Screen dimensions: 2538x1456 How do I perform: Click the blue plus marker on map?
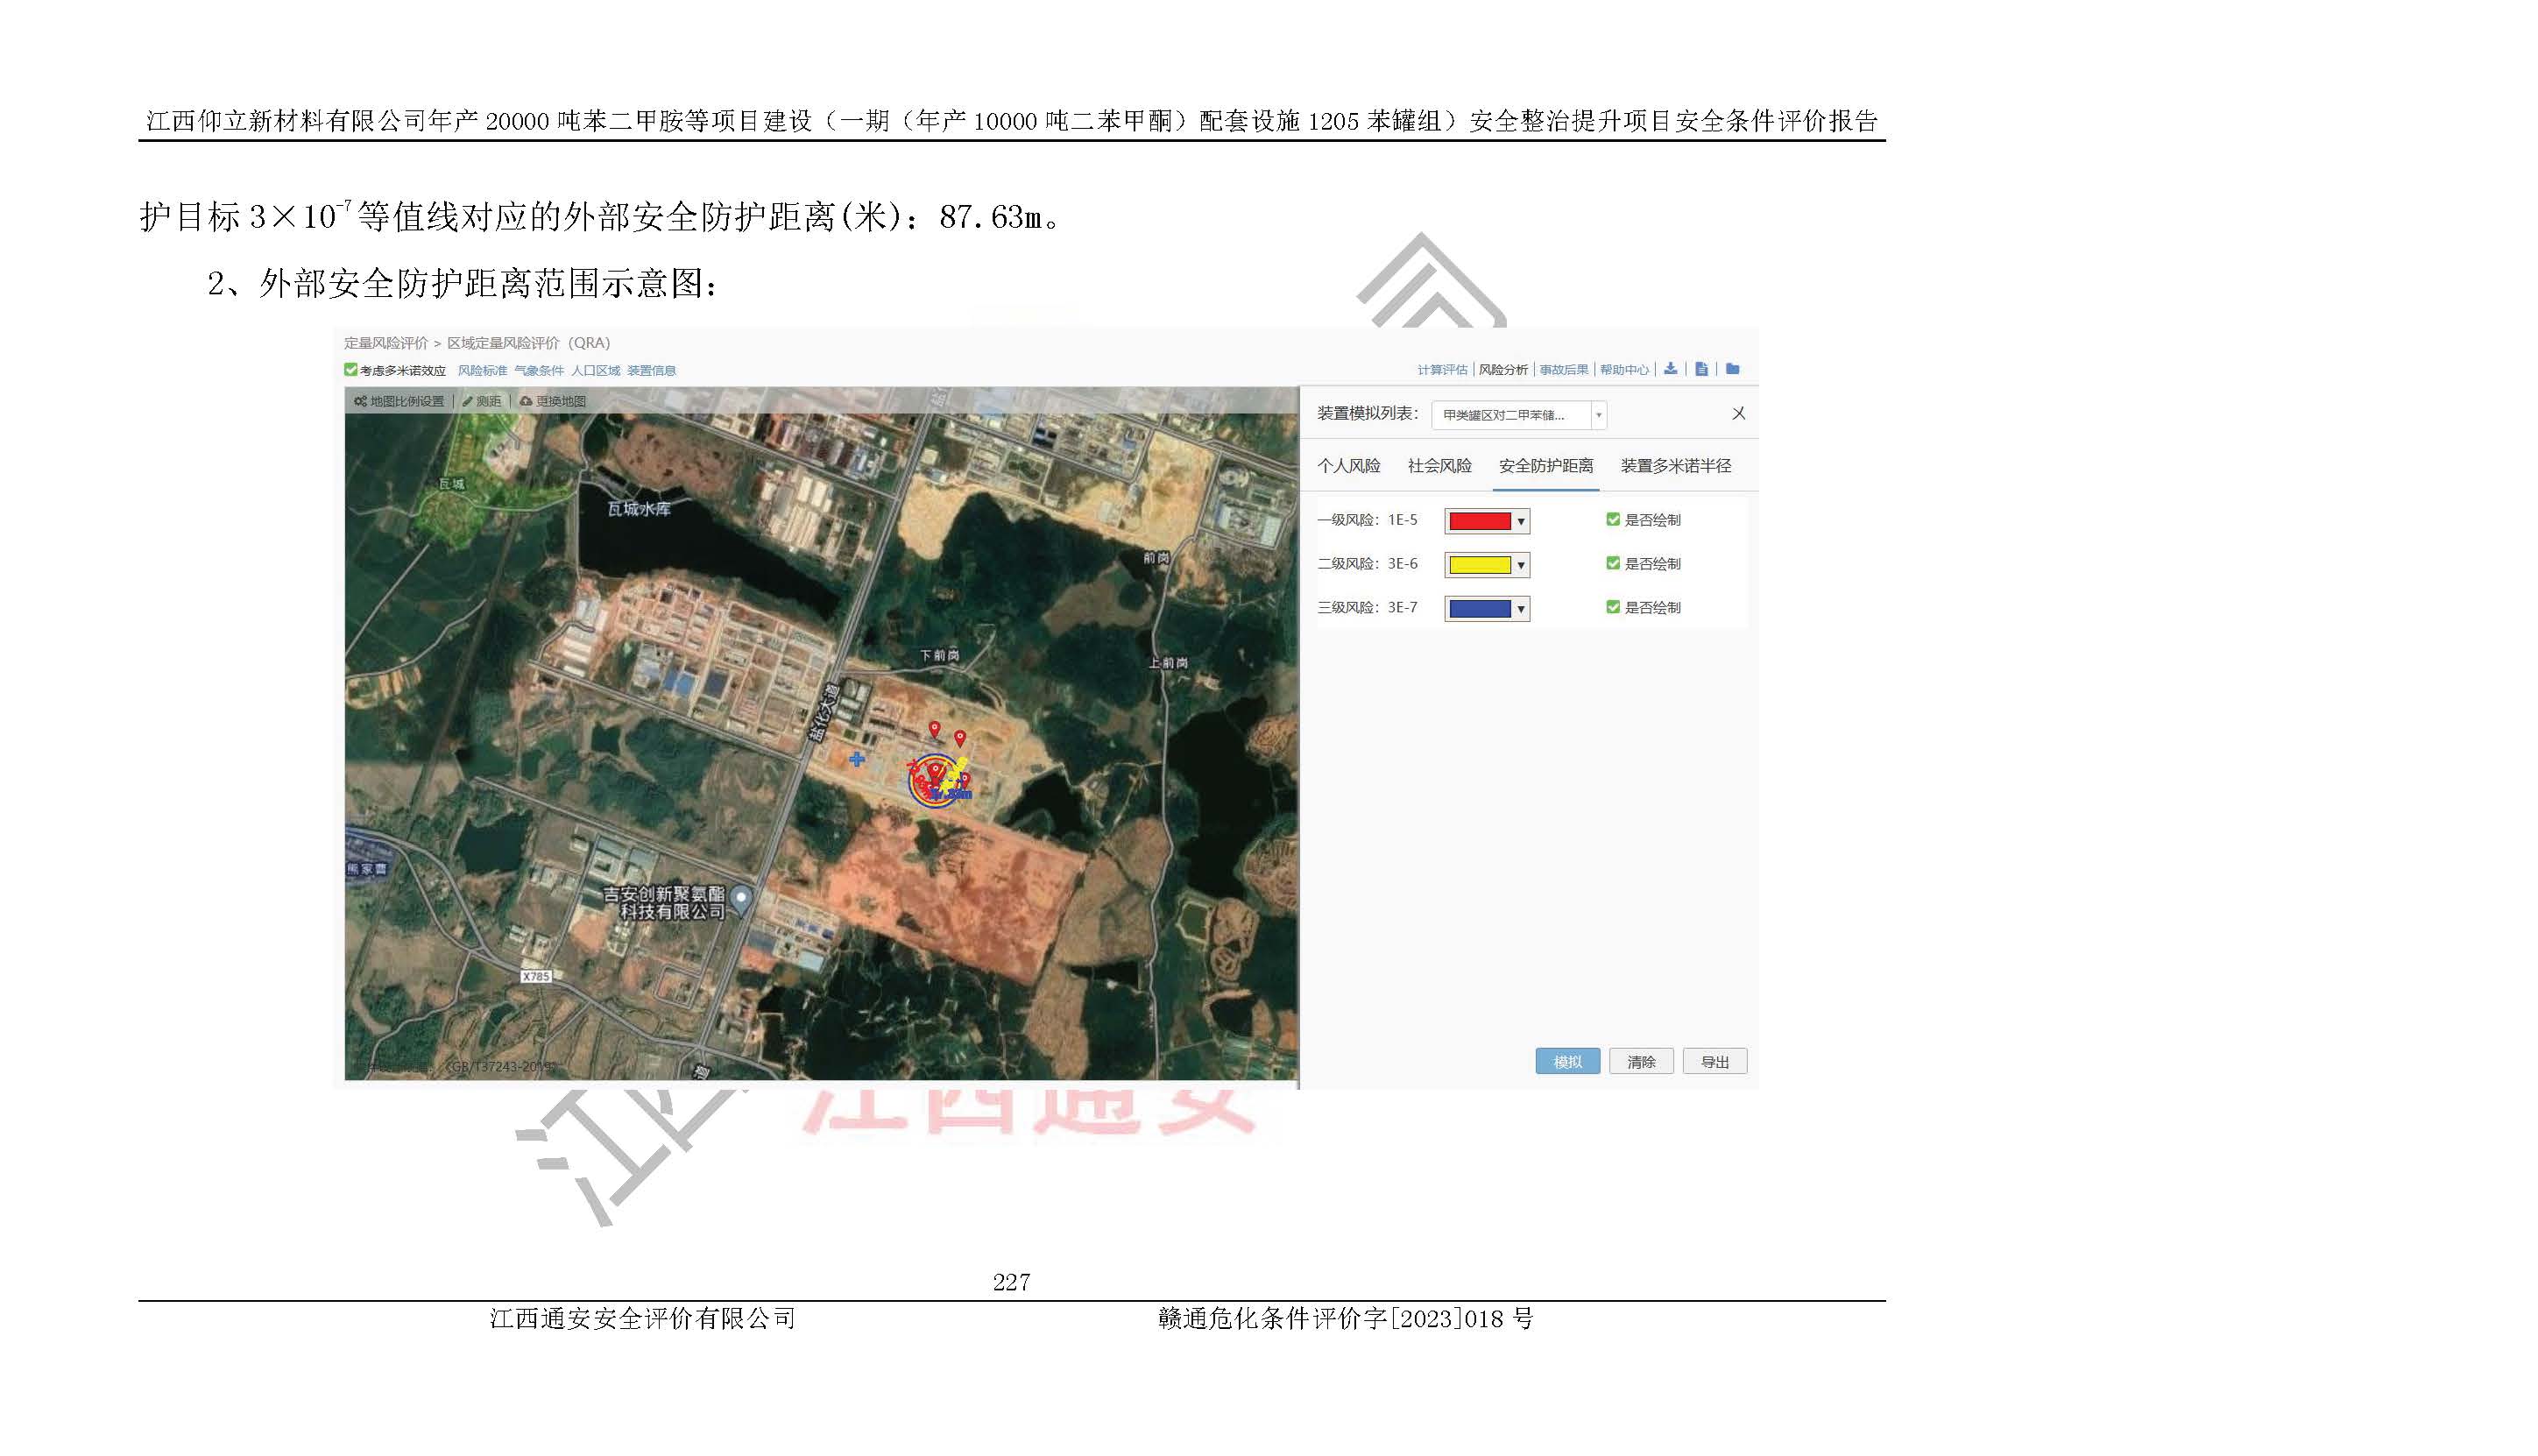click(857, 760)
